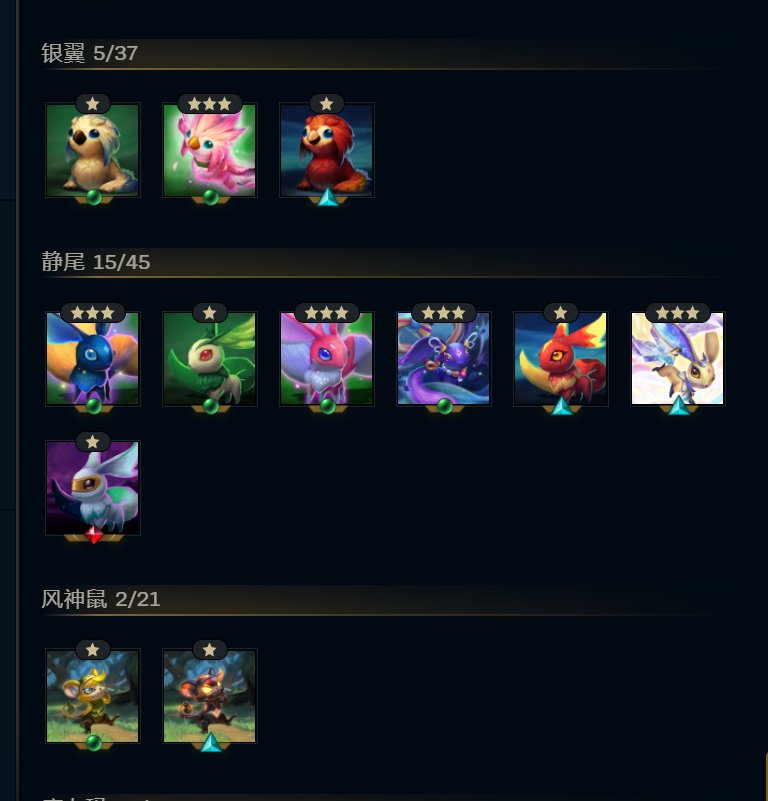Click blue triangle icon under fiery 风神鼠
Image resolution: width=768 pixels, height=801 pixels.
click(211, 743)
